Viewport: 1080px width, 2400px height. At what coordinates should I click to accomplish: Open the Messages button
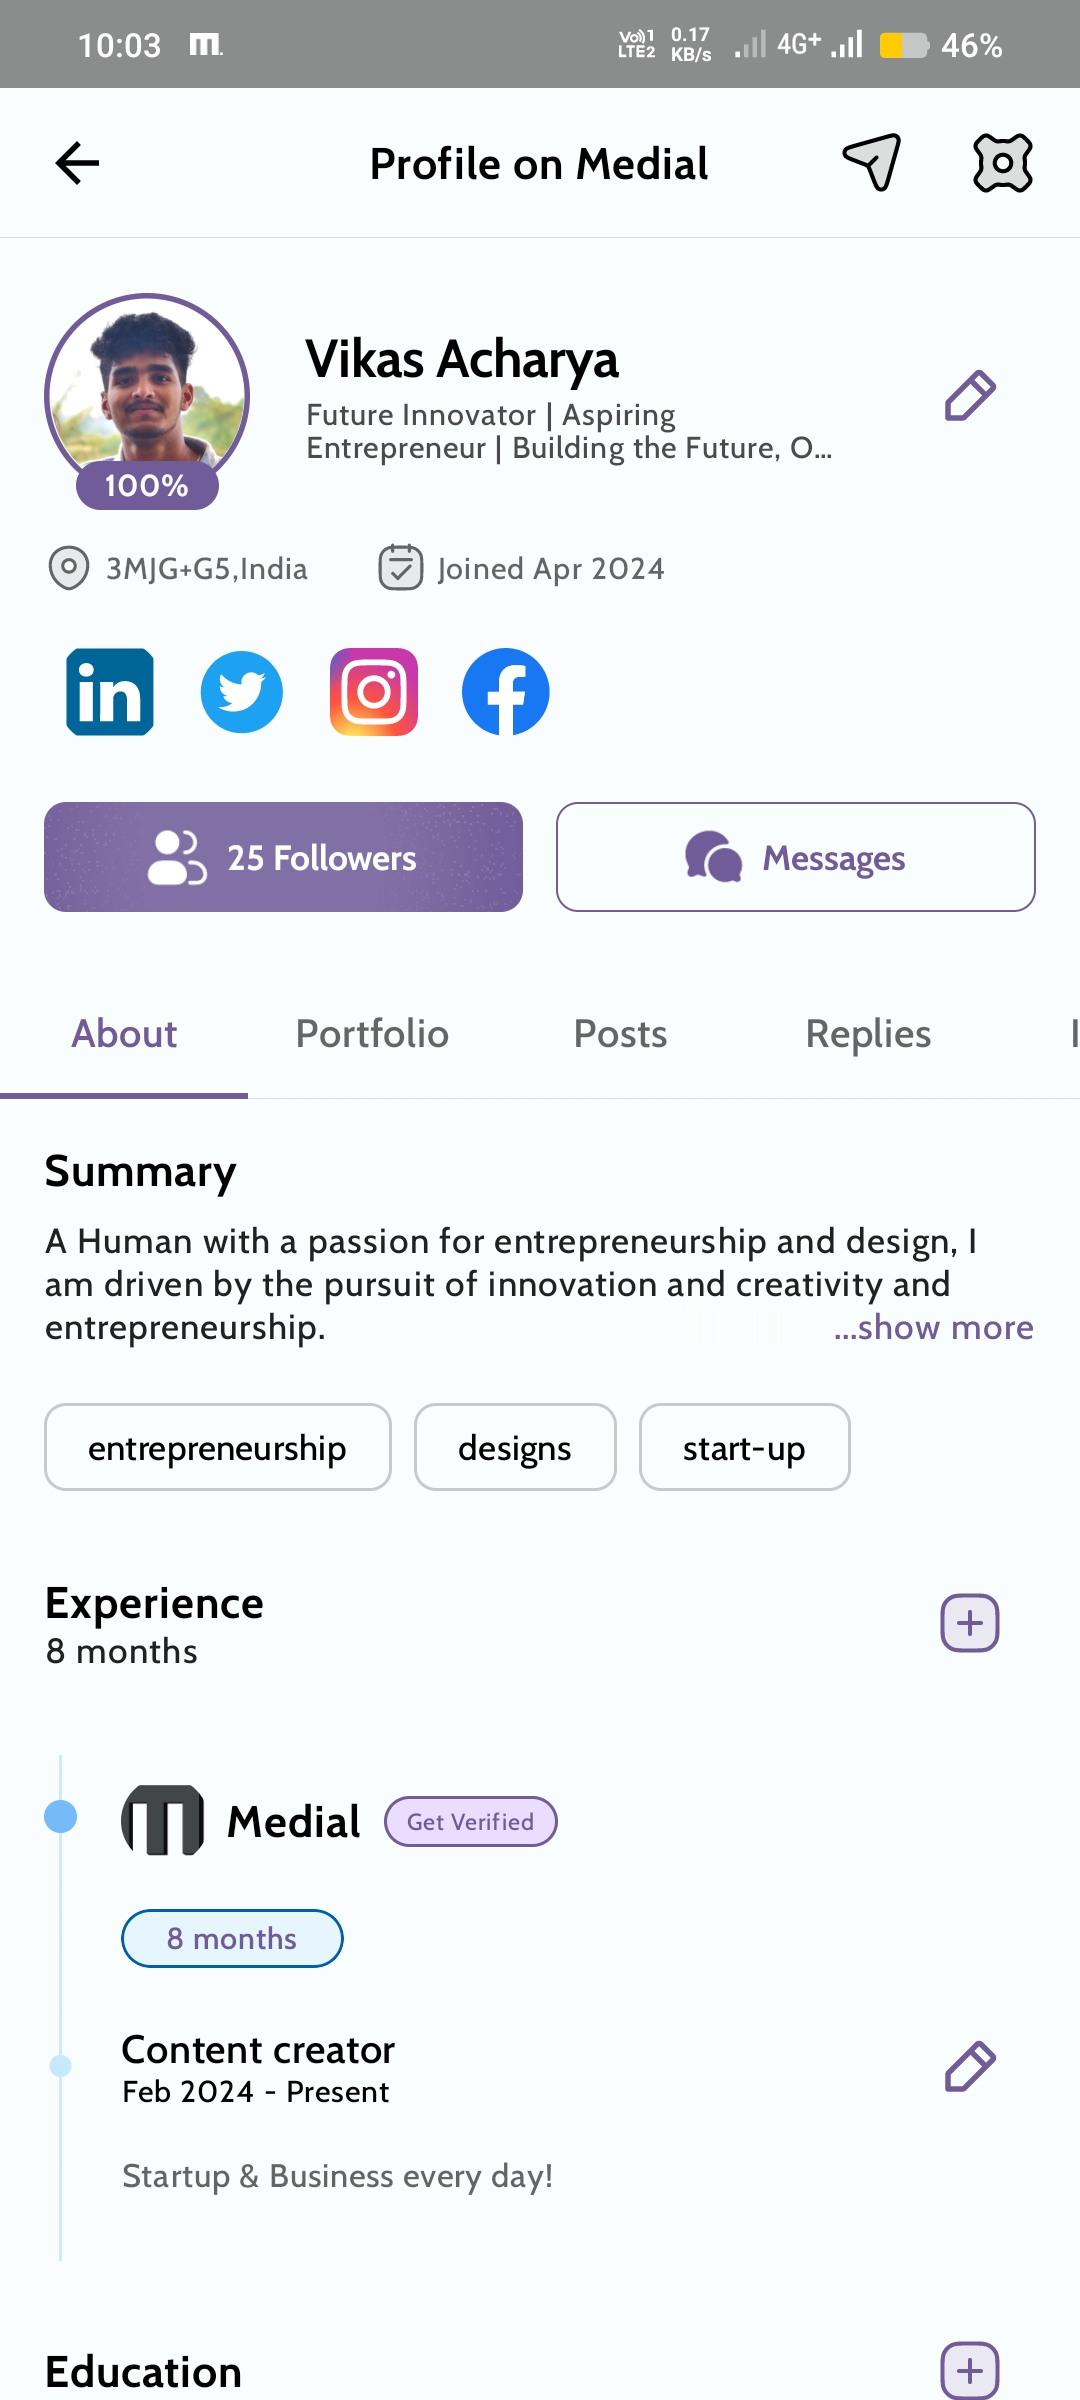795,857
